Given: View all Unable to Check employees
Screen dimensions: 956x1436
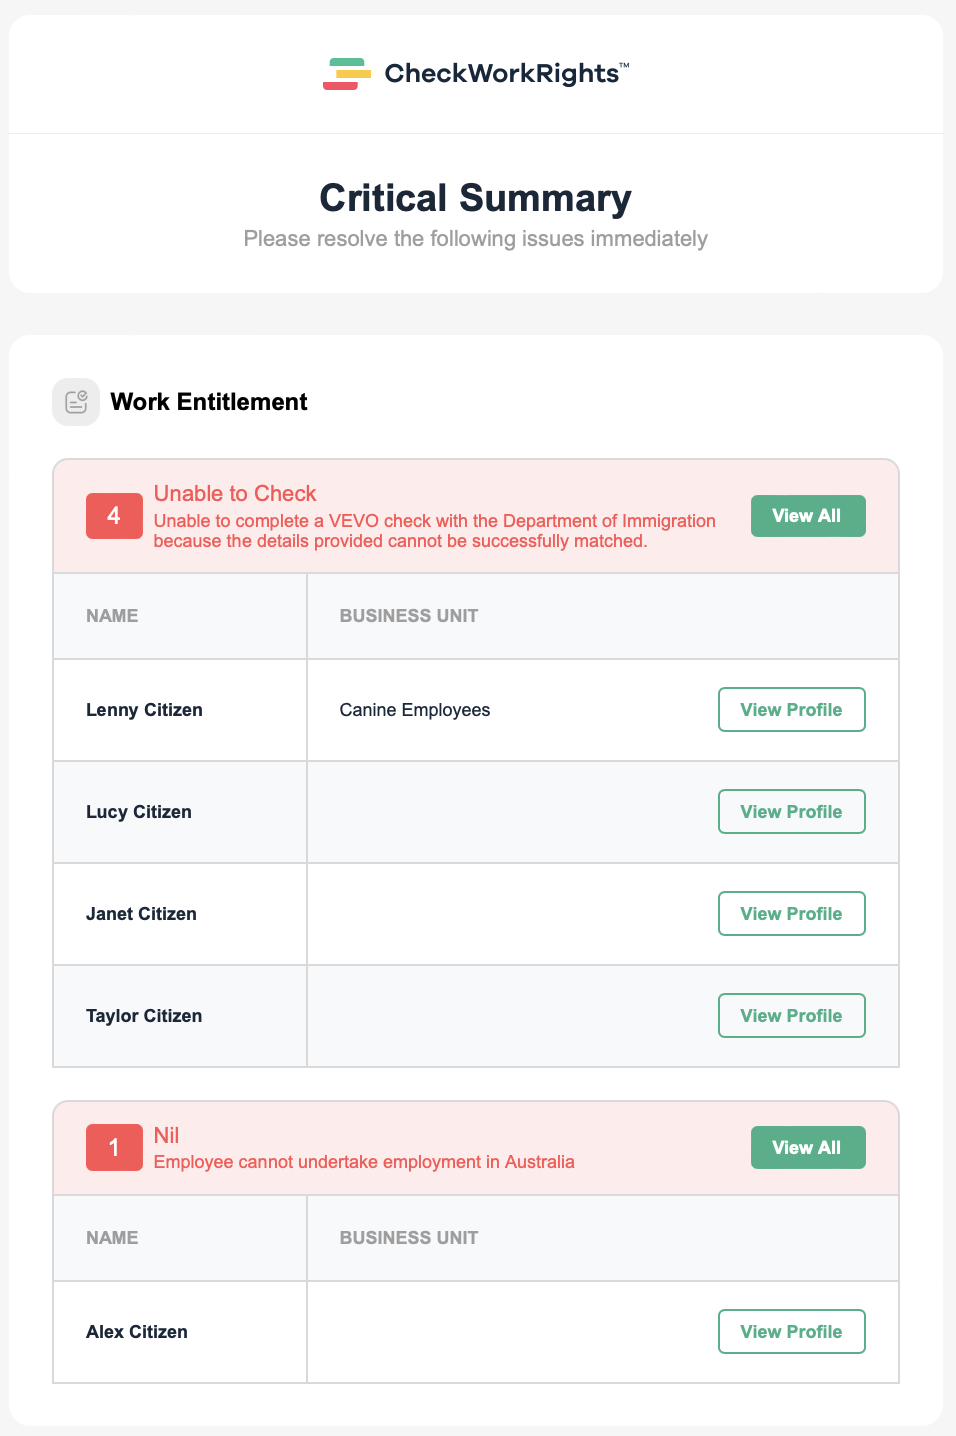Looking at the screenshot, I should 808,516.
